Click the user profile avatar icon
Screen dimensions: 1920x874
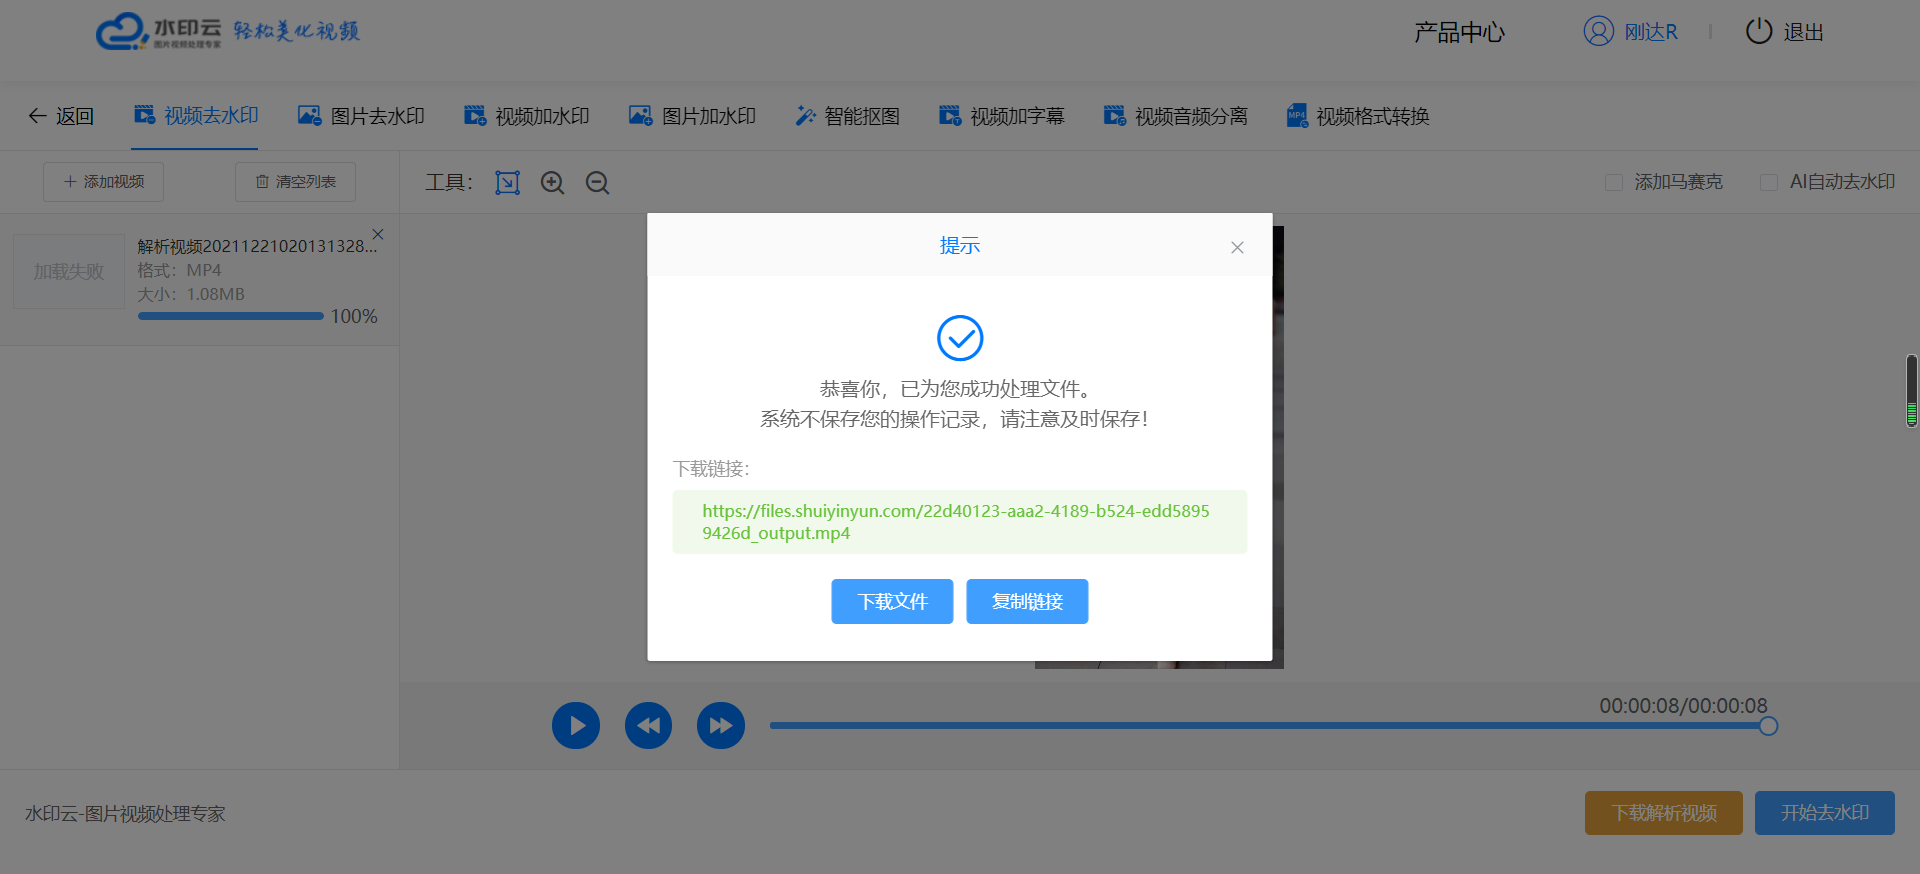(x=1598, y=32)
